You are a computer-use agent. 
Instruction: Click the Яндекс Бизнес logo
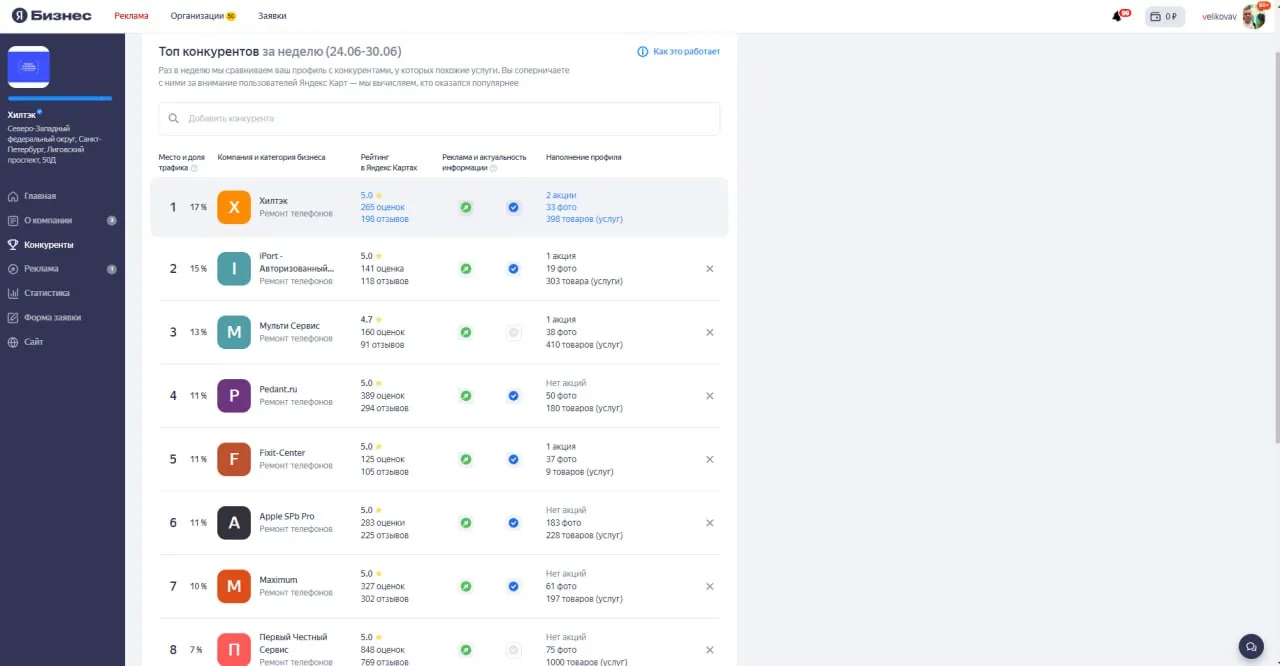[52, 16]
